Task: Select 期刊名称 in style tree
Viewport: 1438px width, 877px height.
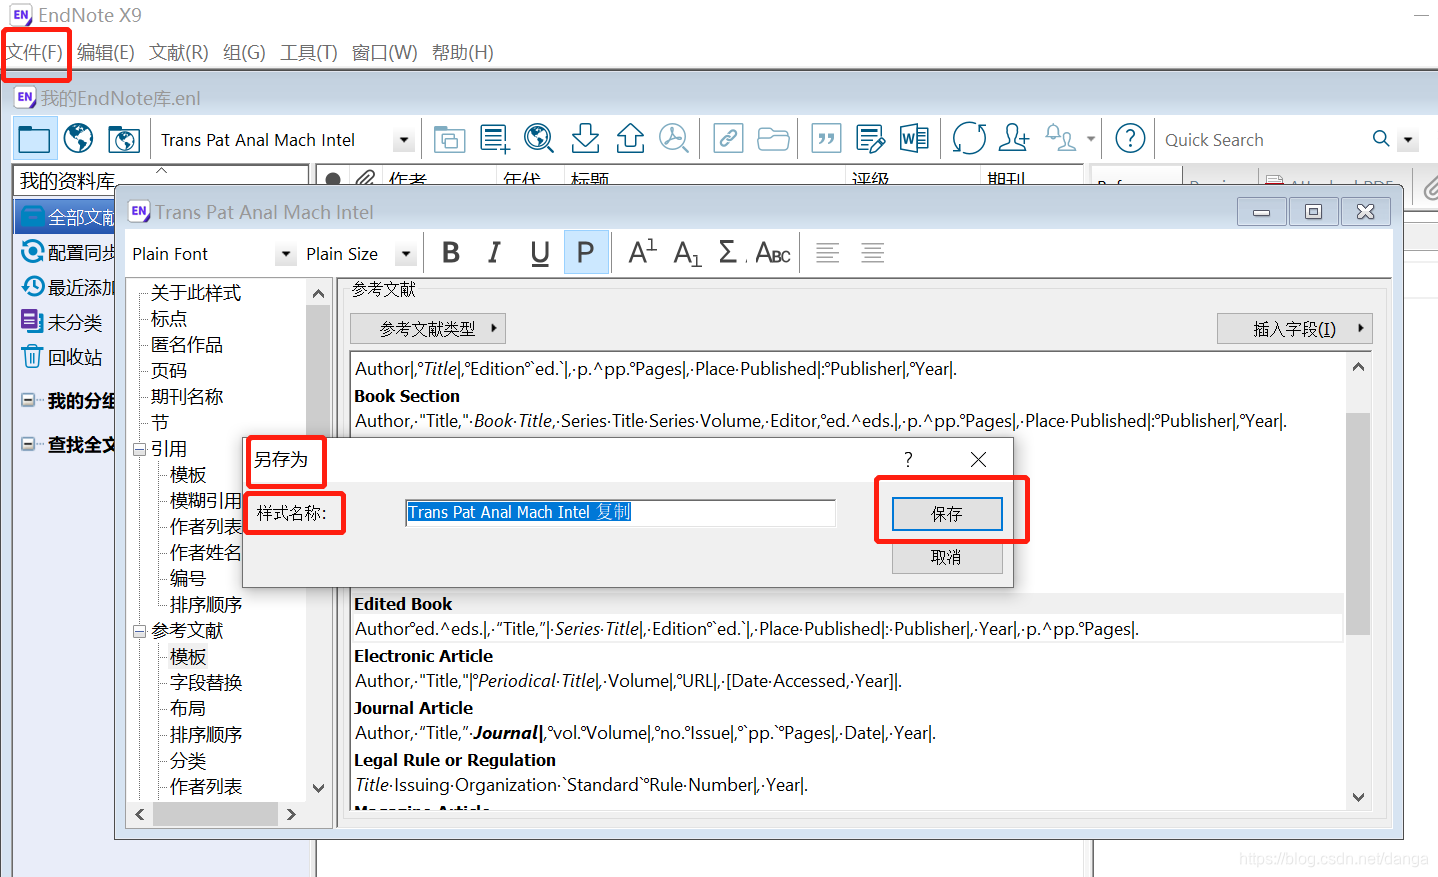Action: coord(187,397)
